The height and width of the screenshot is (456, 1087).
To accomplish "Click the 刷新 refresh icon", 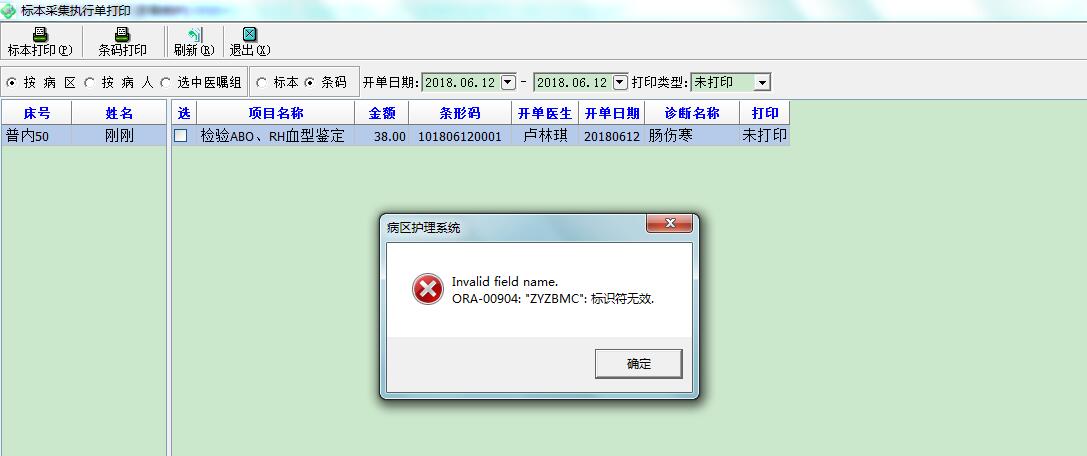I will click(x=194, y=35).
